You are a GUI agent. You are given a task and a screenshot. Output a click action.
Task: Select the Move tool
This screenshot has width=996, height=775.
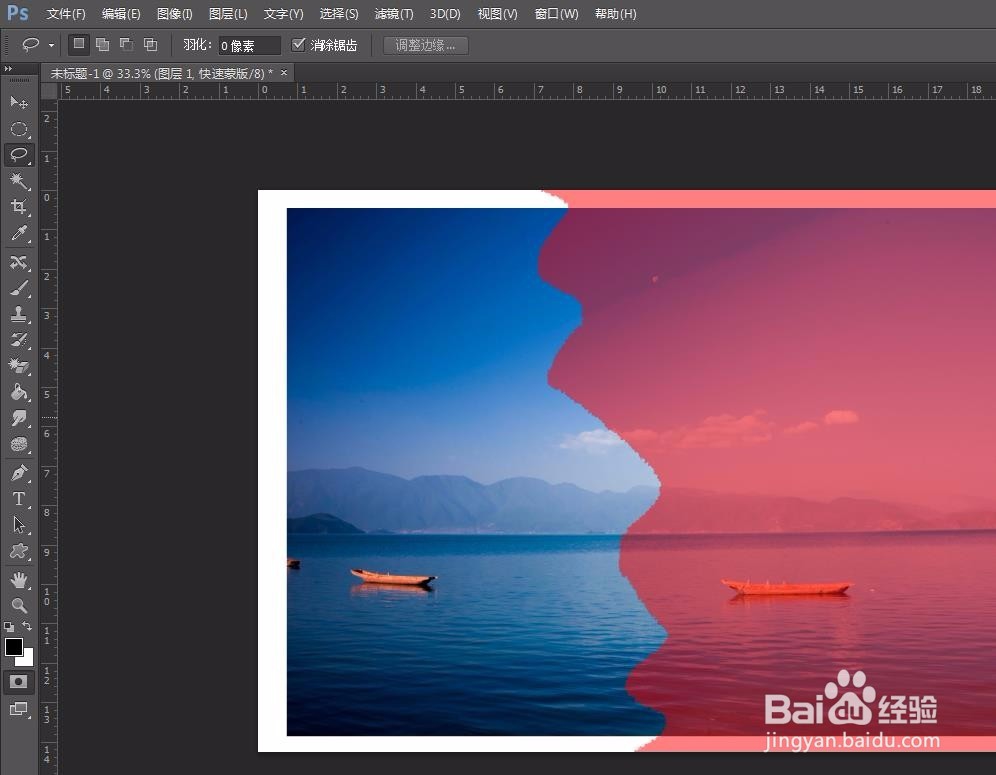tap(19, 102)
